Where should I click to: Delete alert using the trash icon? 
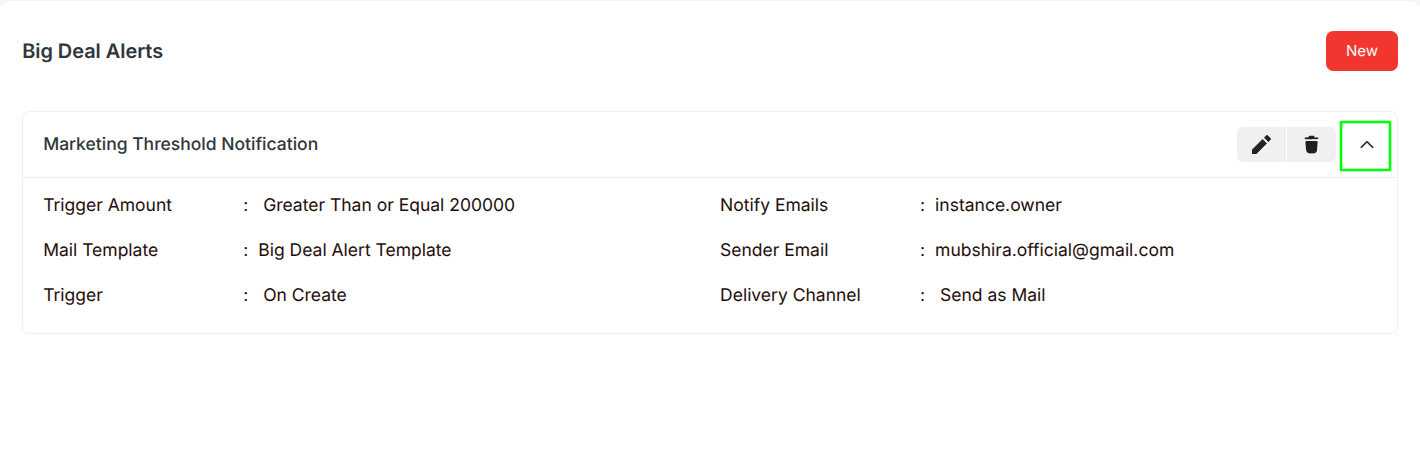[x=1311, y=145]
